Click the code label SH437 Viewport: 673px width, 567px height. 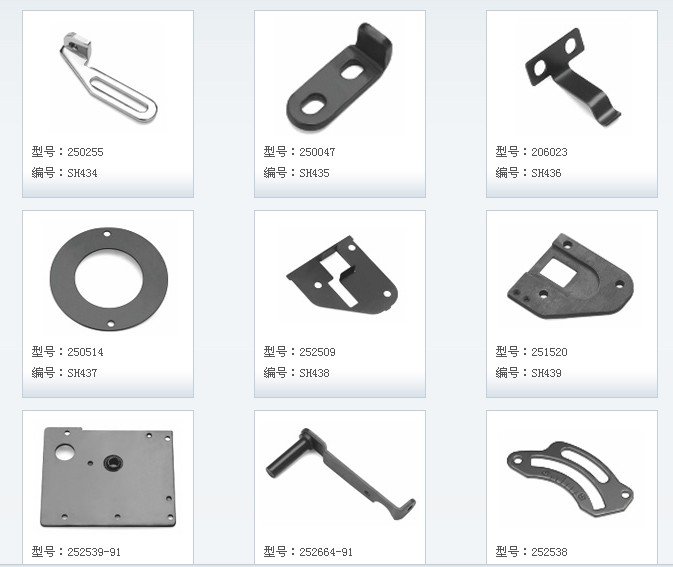pos(82,373)
